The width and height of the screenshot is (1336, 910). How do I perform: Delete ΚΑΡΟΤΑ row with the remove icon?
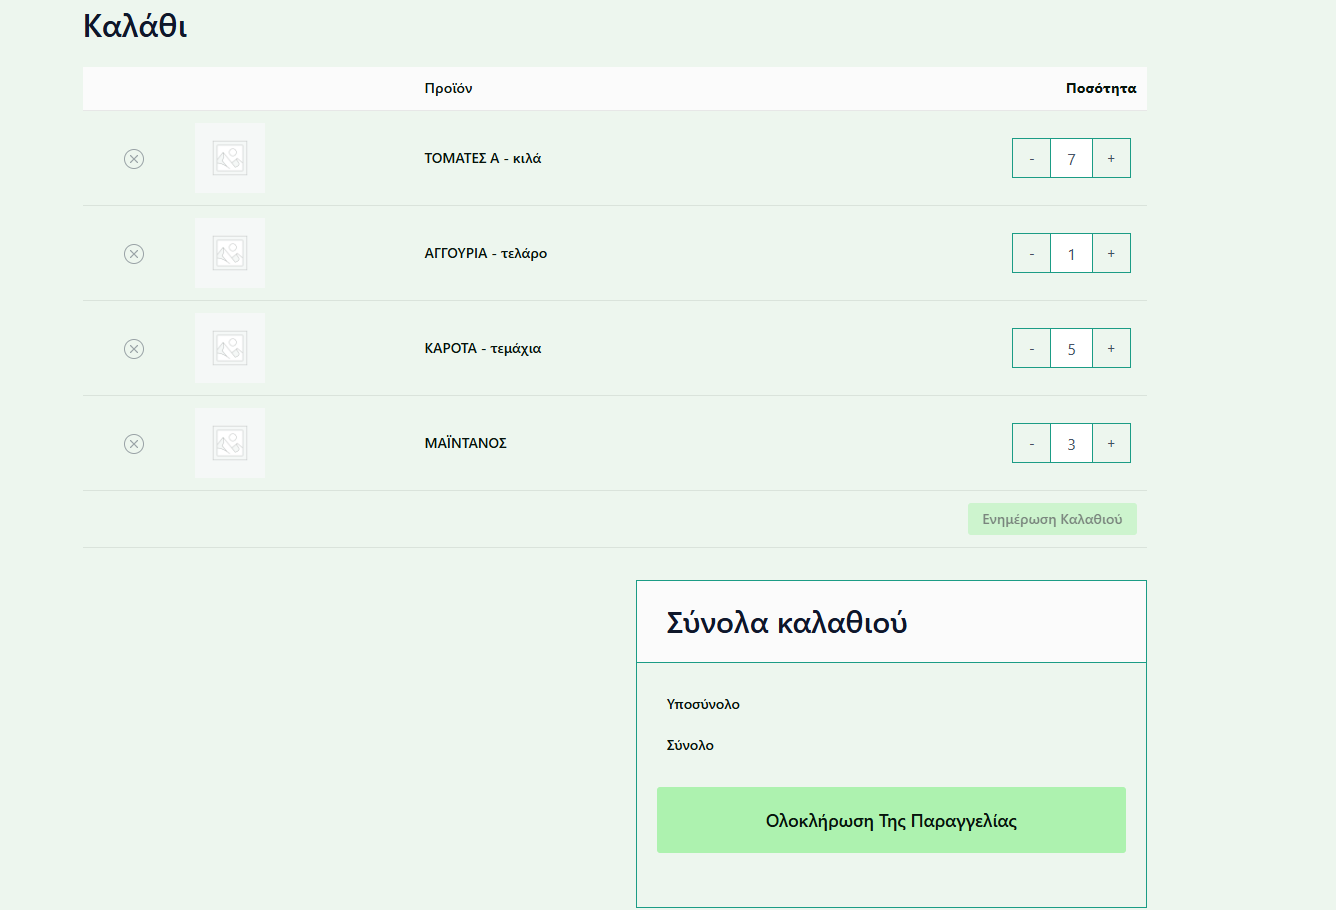pyautogui.click(x=134, y=349)
